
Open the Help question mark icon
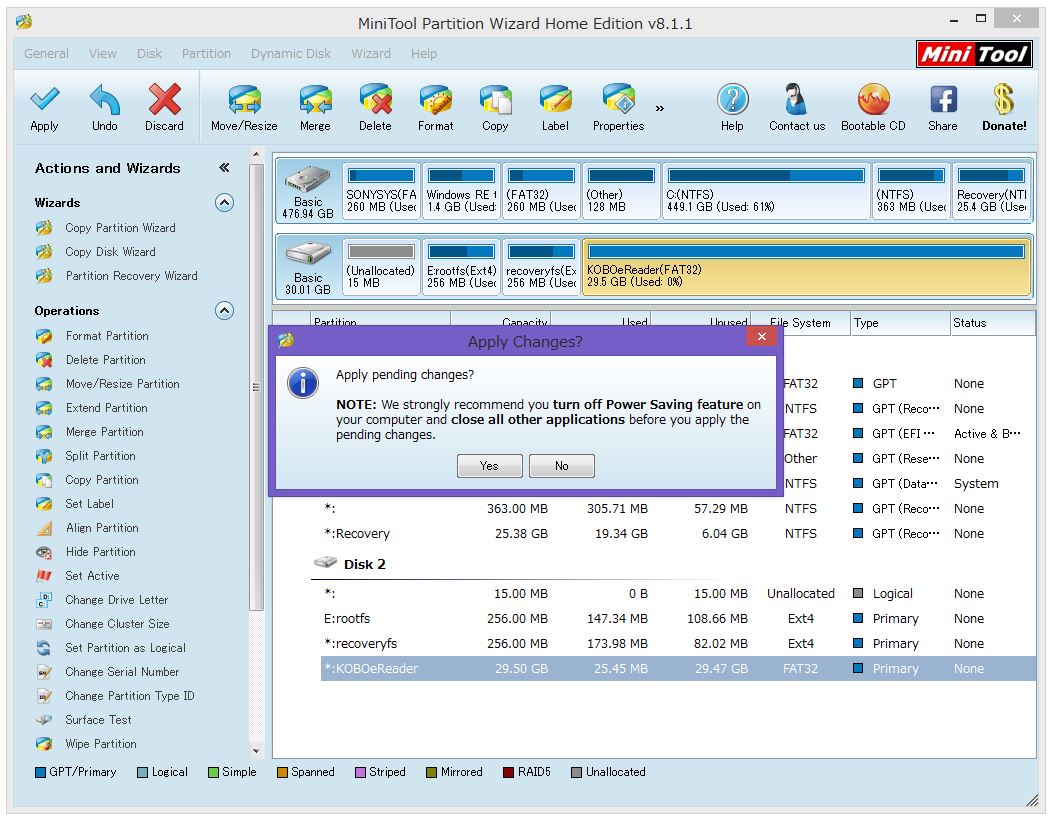(x=732, y=99)
